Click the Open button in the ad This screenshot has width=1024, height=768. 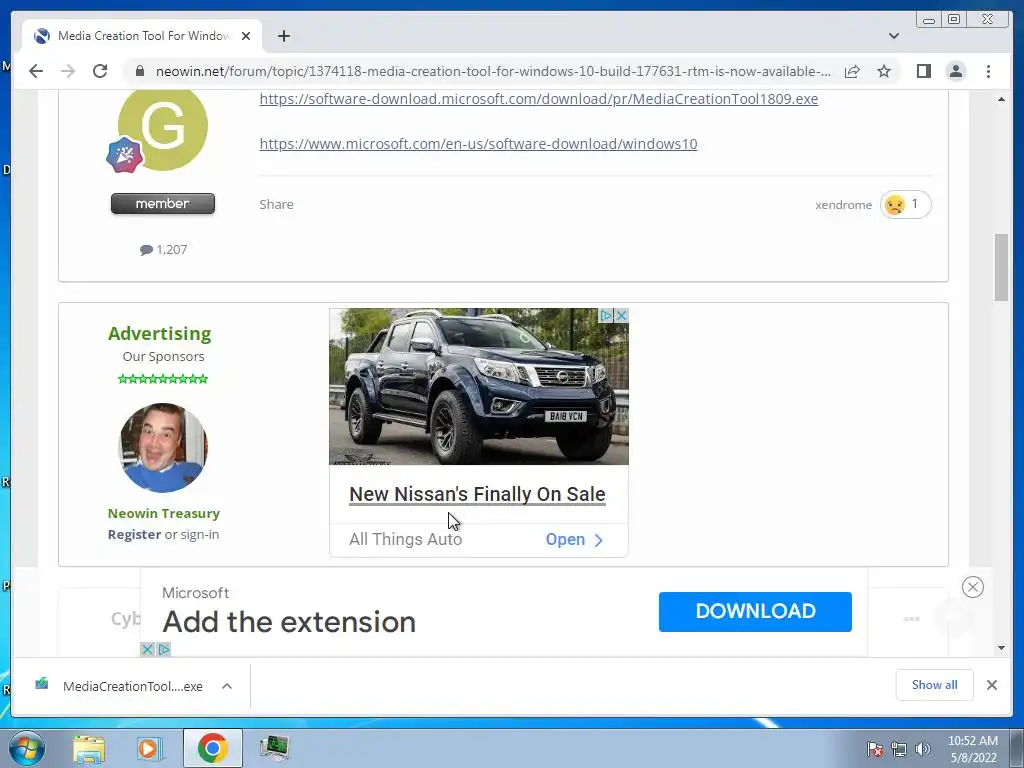tap(574, 539)
